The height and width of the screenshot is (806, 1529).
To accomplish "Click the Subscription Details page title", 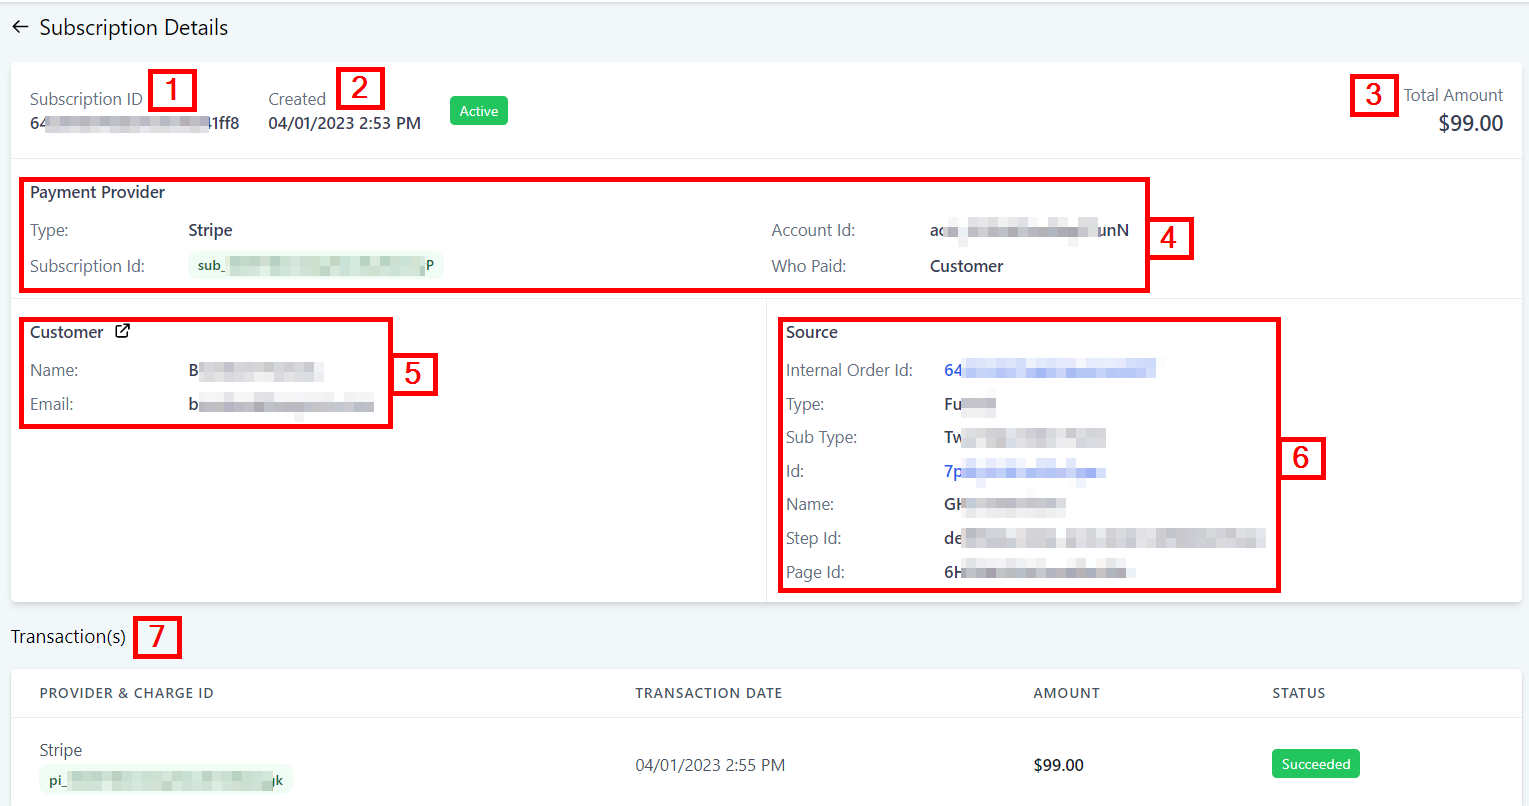I will (x=133, y=28).
